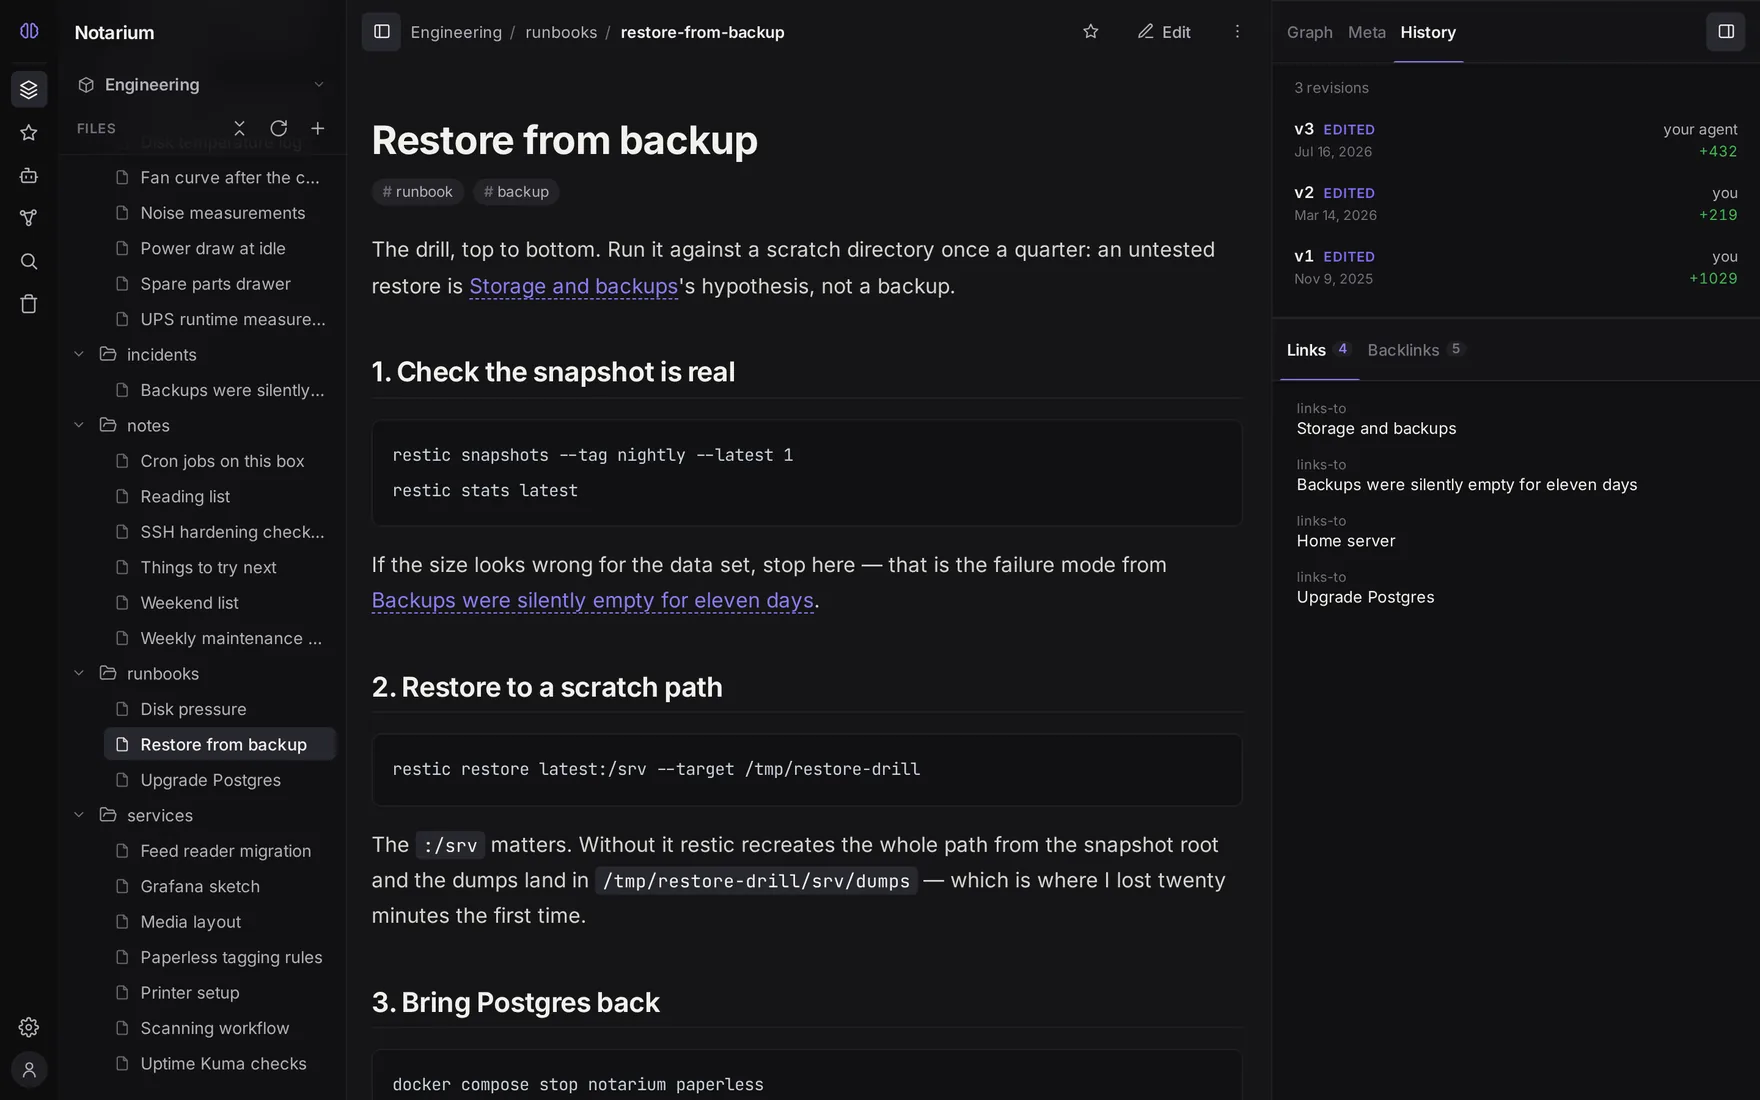Open Fan curve after the c... file

click(x=220, y=177)
